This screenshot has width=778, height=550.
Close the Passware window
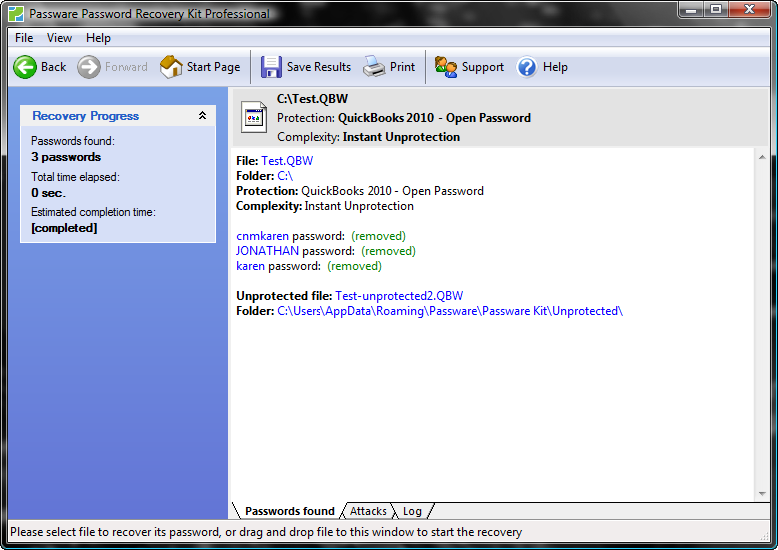[750, 9]
